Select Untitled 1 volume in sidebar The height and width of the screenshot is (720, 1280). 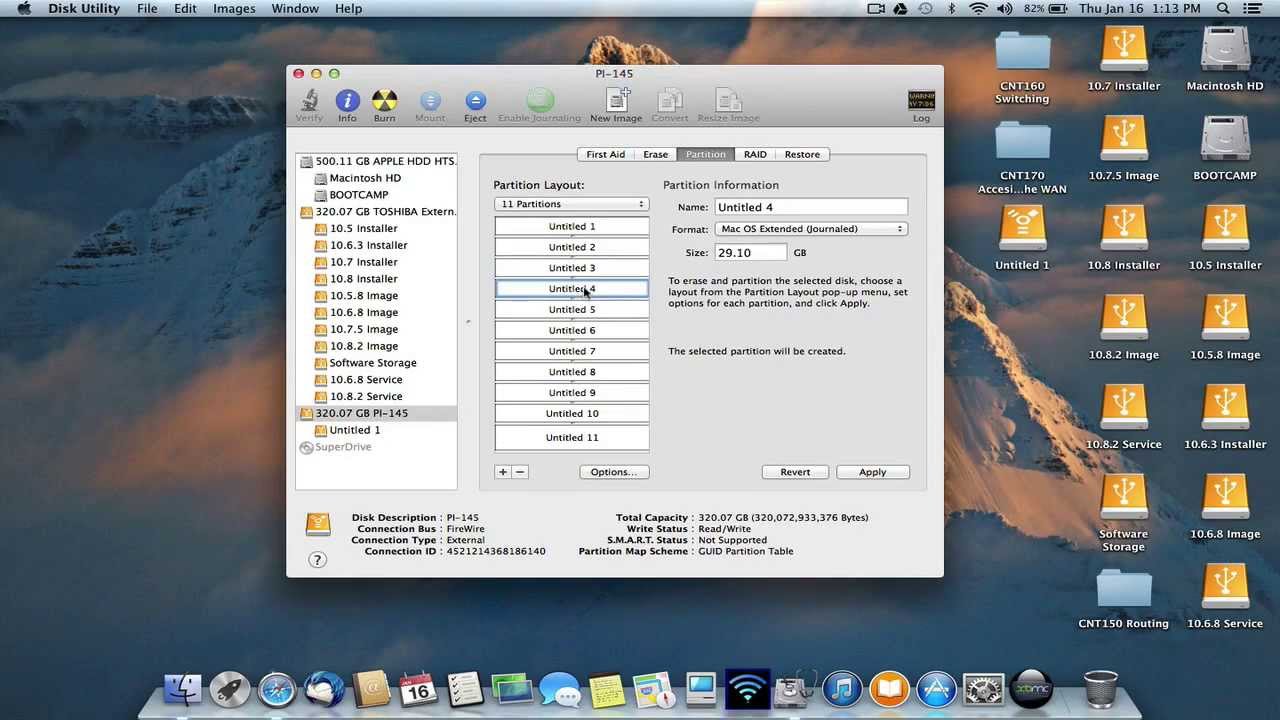pyautogui.click(x=377, y=430)
